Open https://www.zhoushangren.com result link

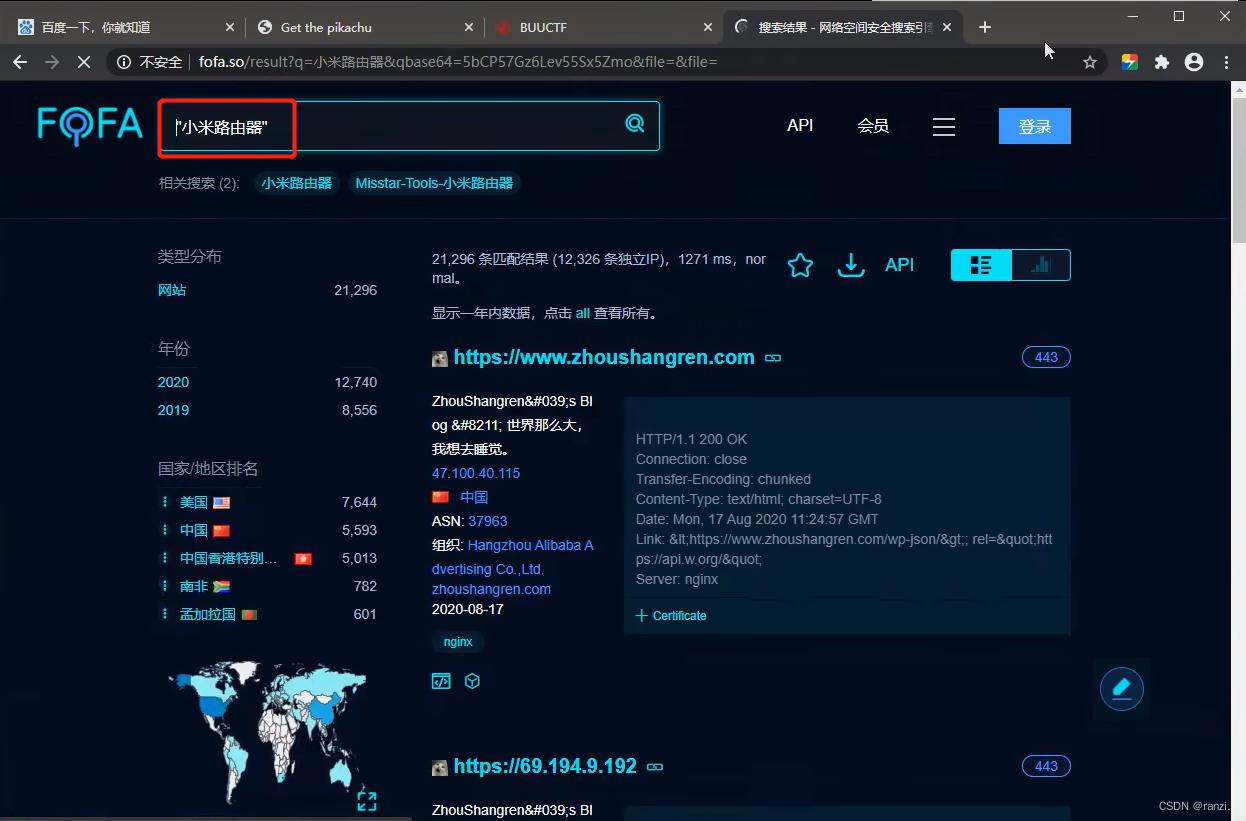[604, 357]
